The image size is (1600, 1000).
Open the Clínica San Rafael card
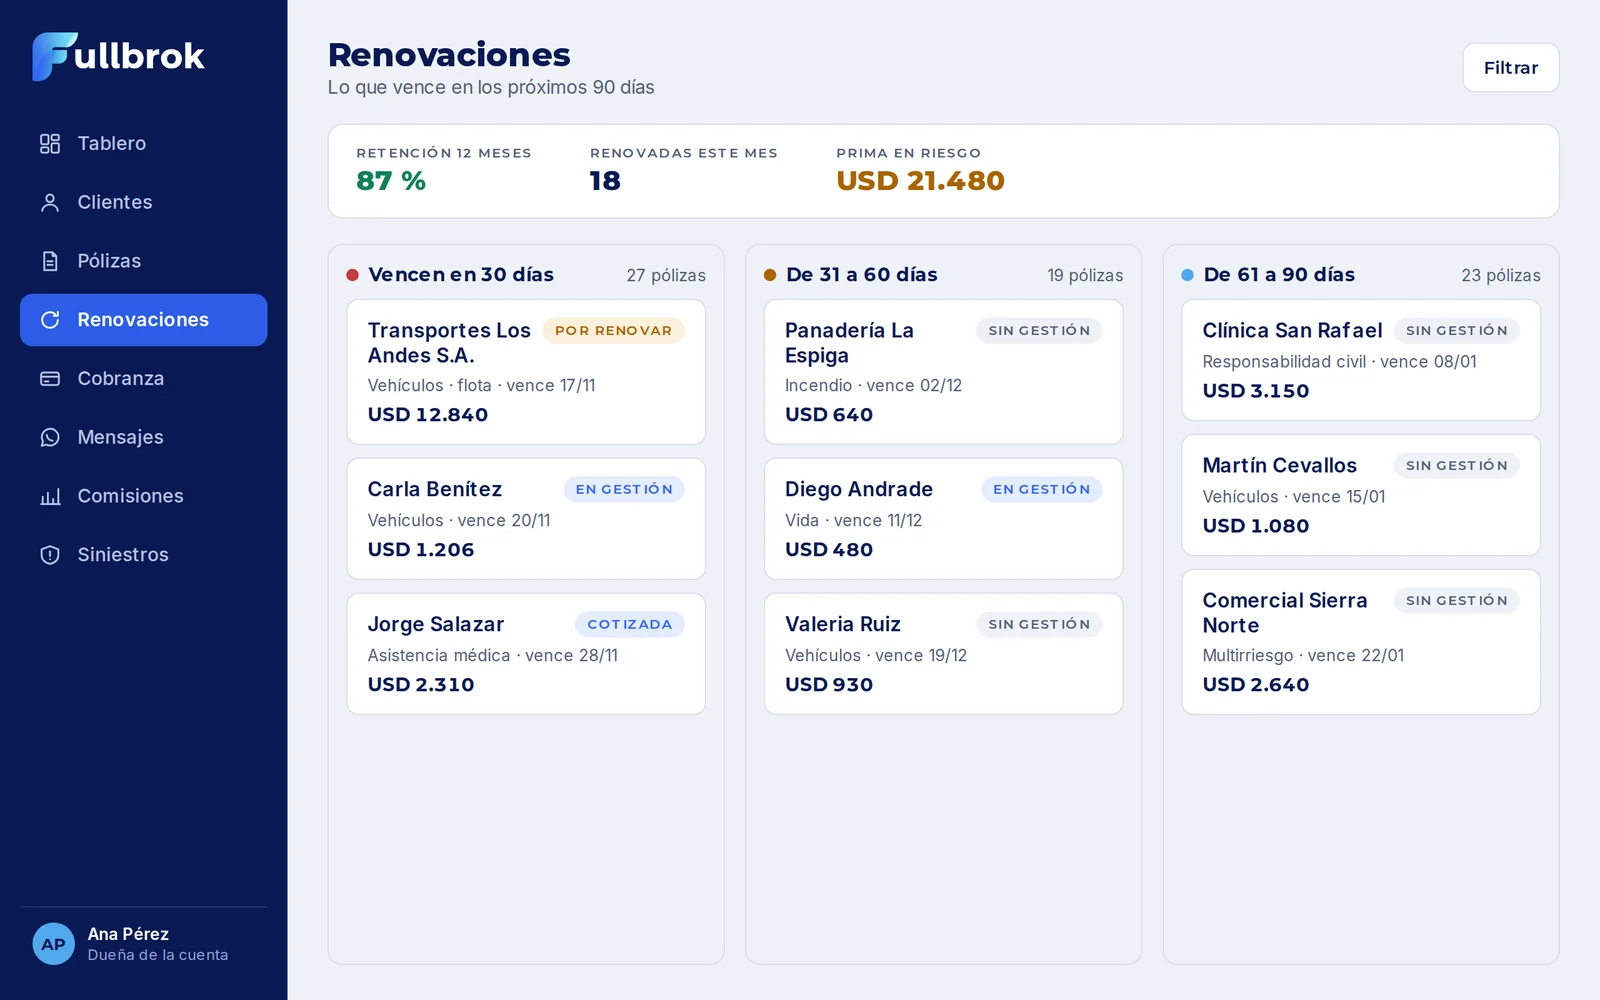1361,360
